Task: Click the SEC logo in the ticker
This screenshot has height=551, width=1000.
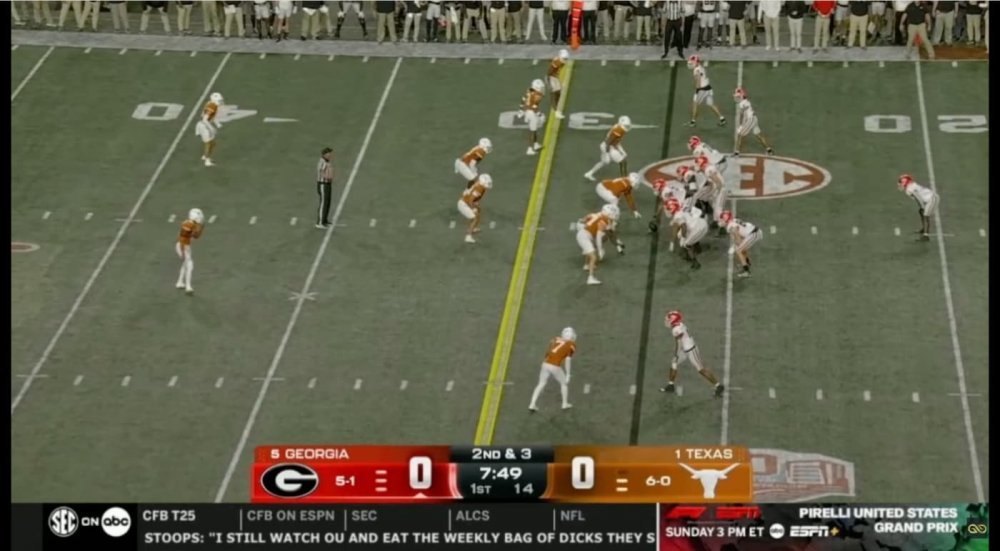Action: (63, 521)
